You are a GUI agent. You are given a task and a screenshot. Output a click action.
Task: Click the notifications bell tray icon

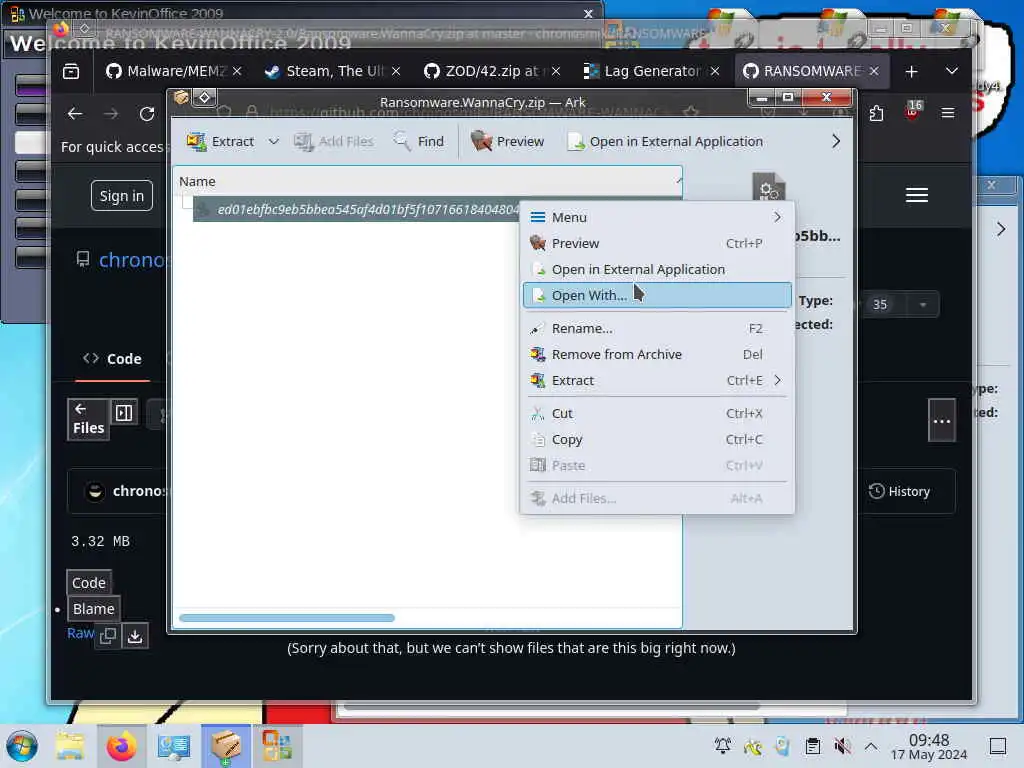[x=723, y=746]
